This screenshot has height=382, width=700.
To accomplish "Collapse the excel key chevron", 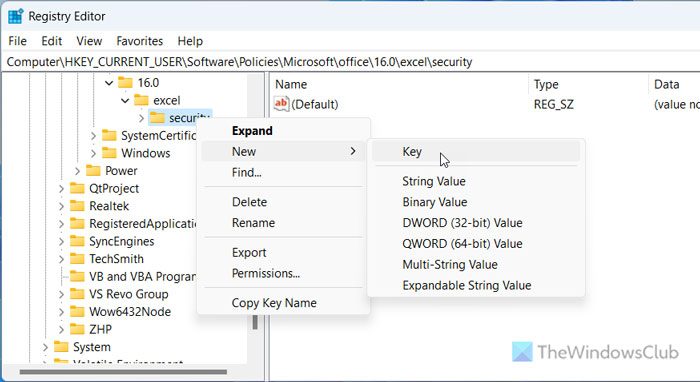I will [125, 101].
